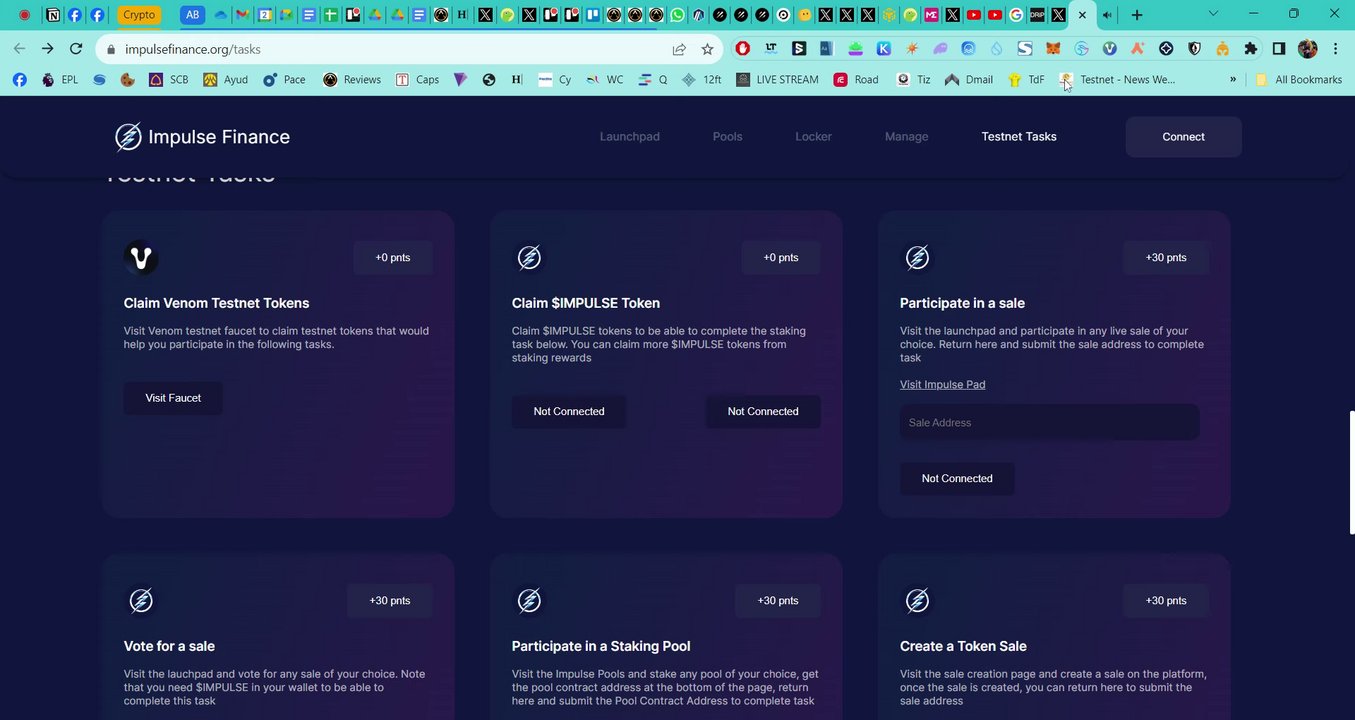The image size is (1355, 720).
Task: Open the tab search chevron dropdown
Action: point(1213,14)
